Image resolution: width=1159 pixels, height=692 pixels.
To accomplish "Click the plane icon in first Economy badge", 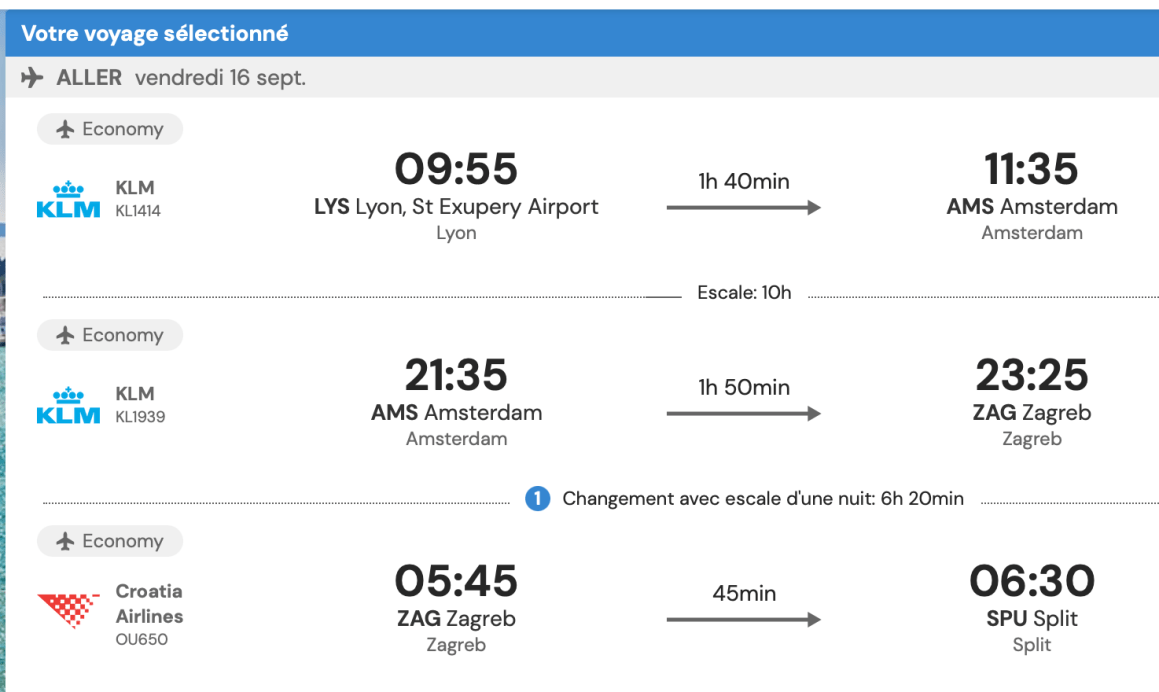I will pyautogui.click(x=66, y=129).
